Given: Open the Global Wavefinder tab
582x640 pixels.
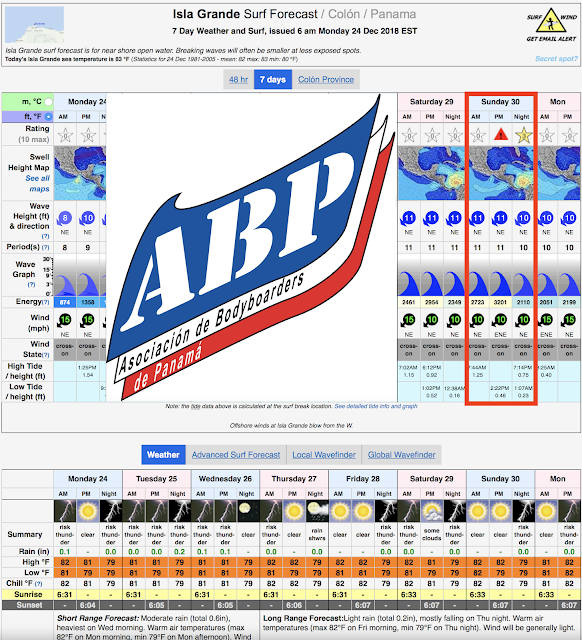Looking at the screenshot, I should click(x=402, y=455).
